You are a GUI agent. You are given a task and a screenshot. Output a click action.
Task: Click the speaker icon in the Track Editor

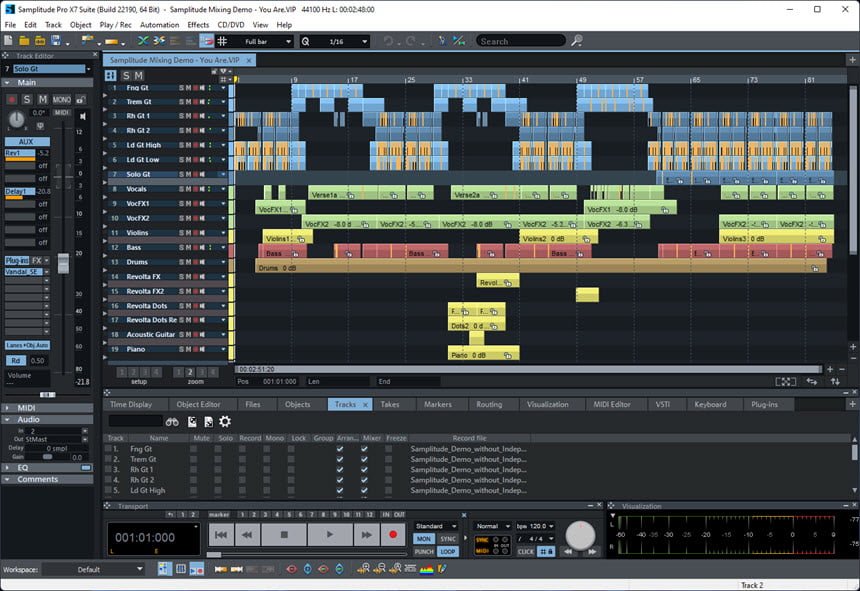click(83, 116)
